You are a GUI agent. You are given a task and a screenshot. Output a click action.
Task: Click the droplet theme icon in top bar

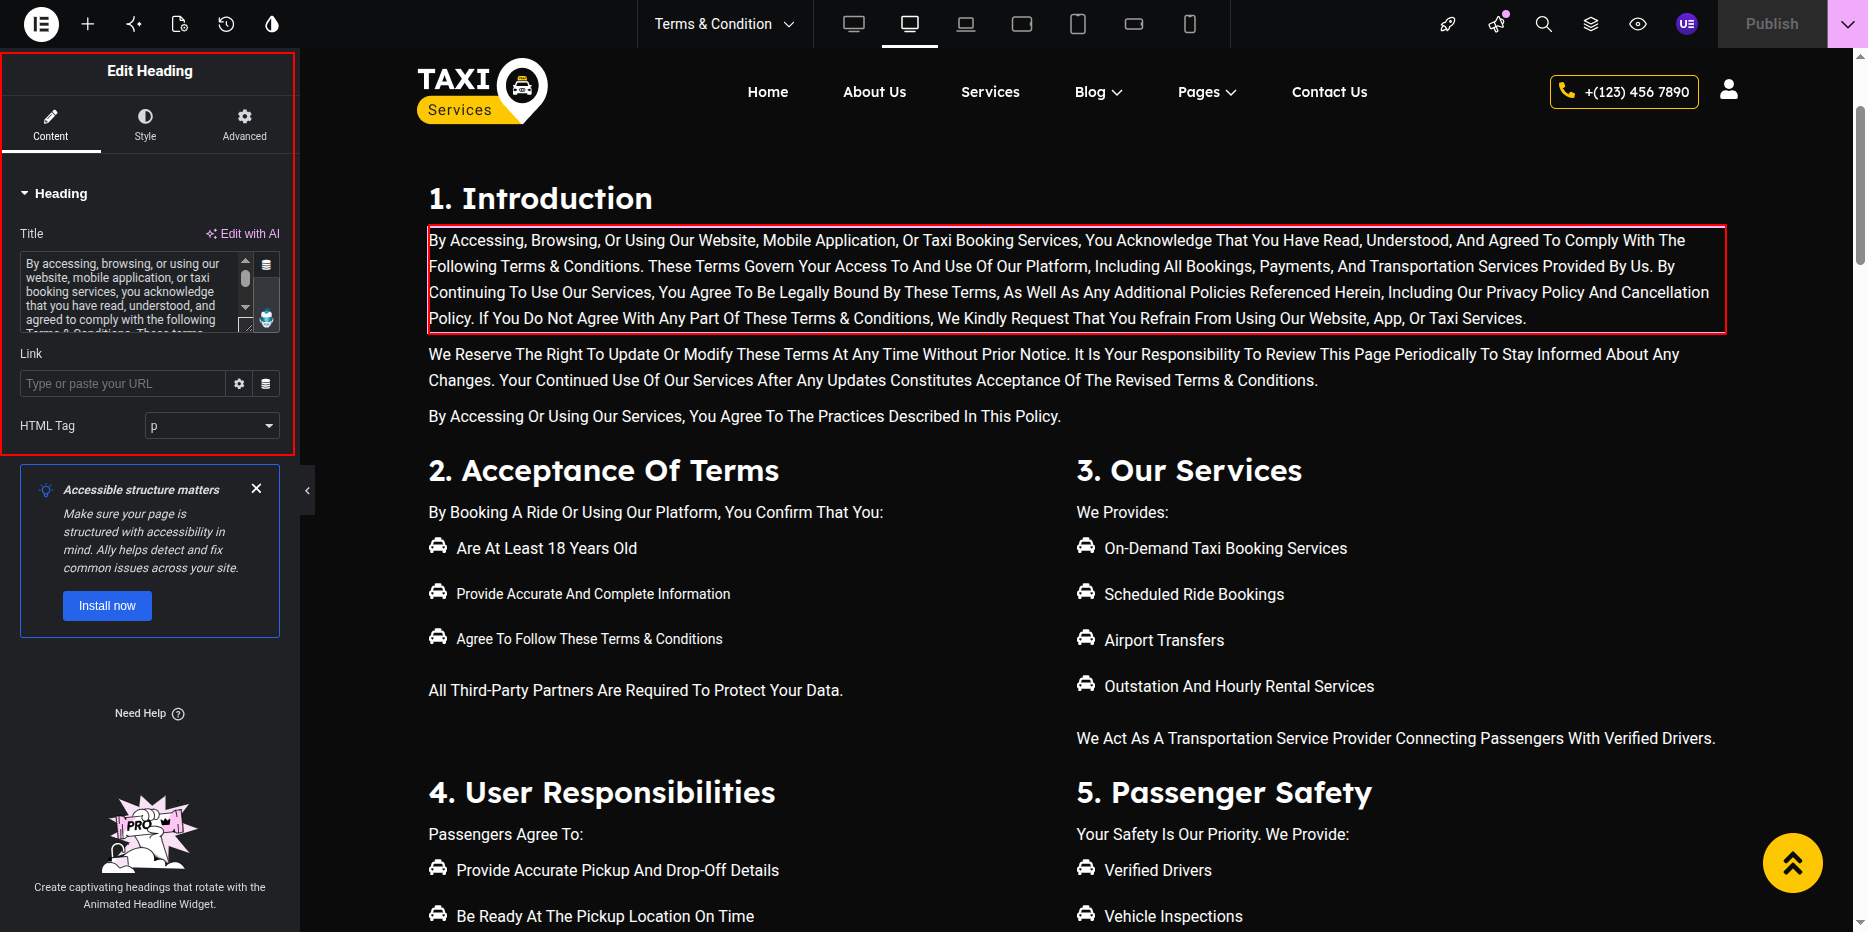(272, 24)
